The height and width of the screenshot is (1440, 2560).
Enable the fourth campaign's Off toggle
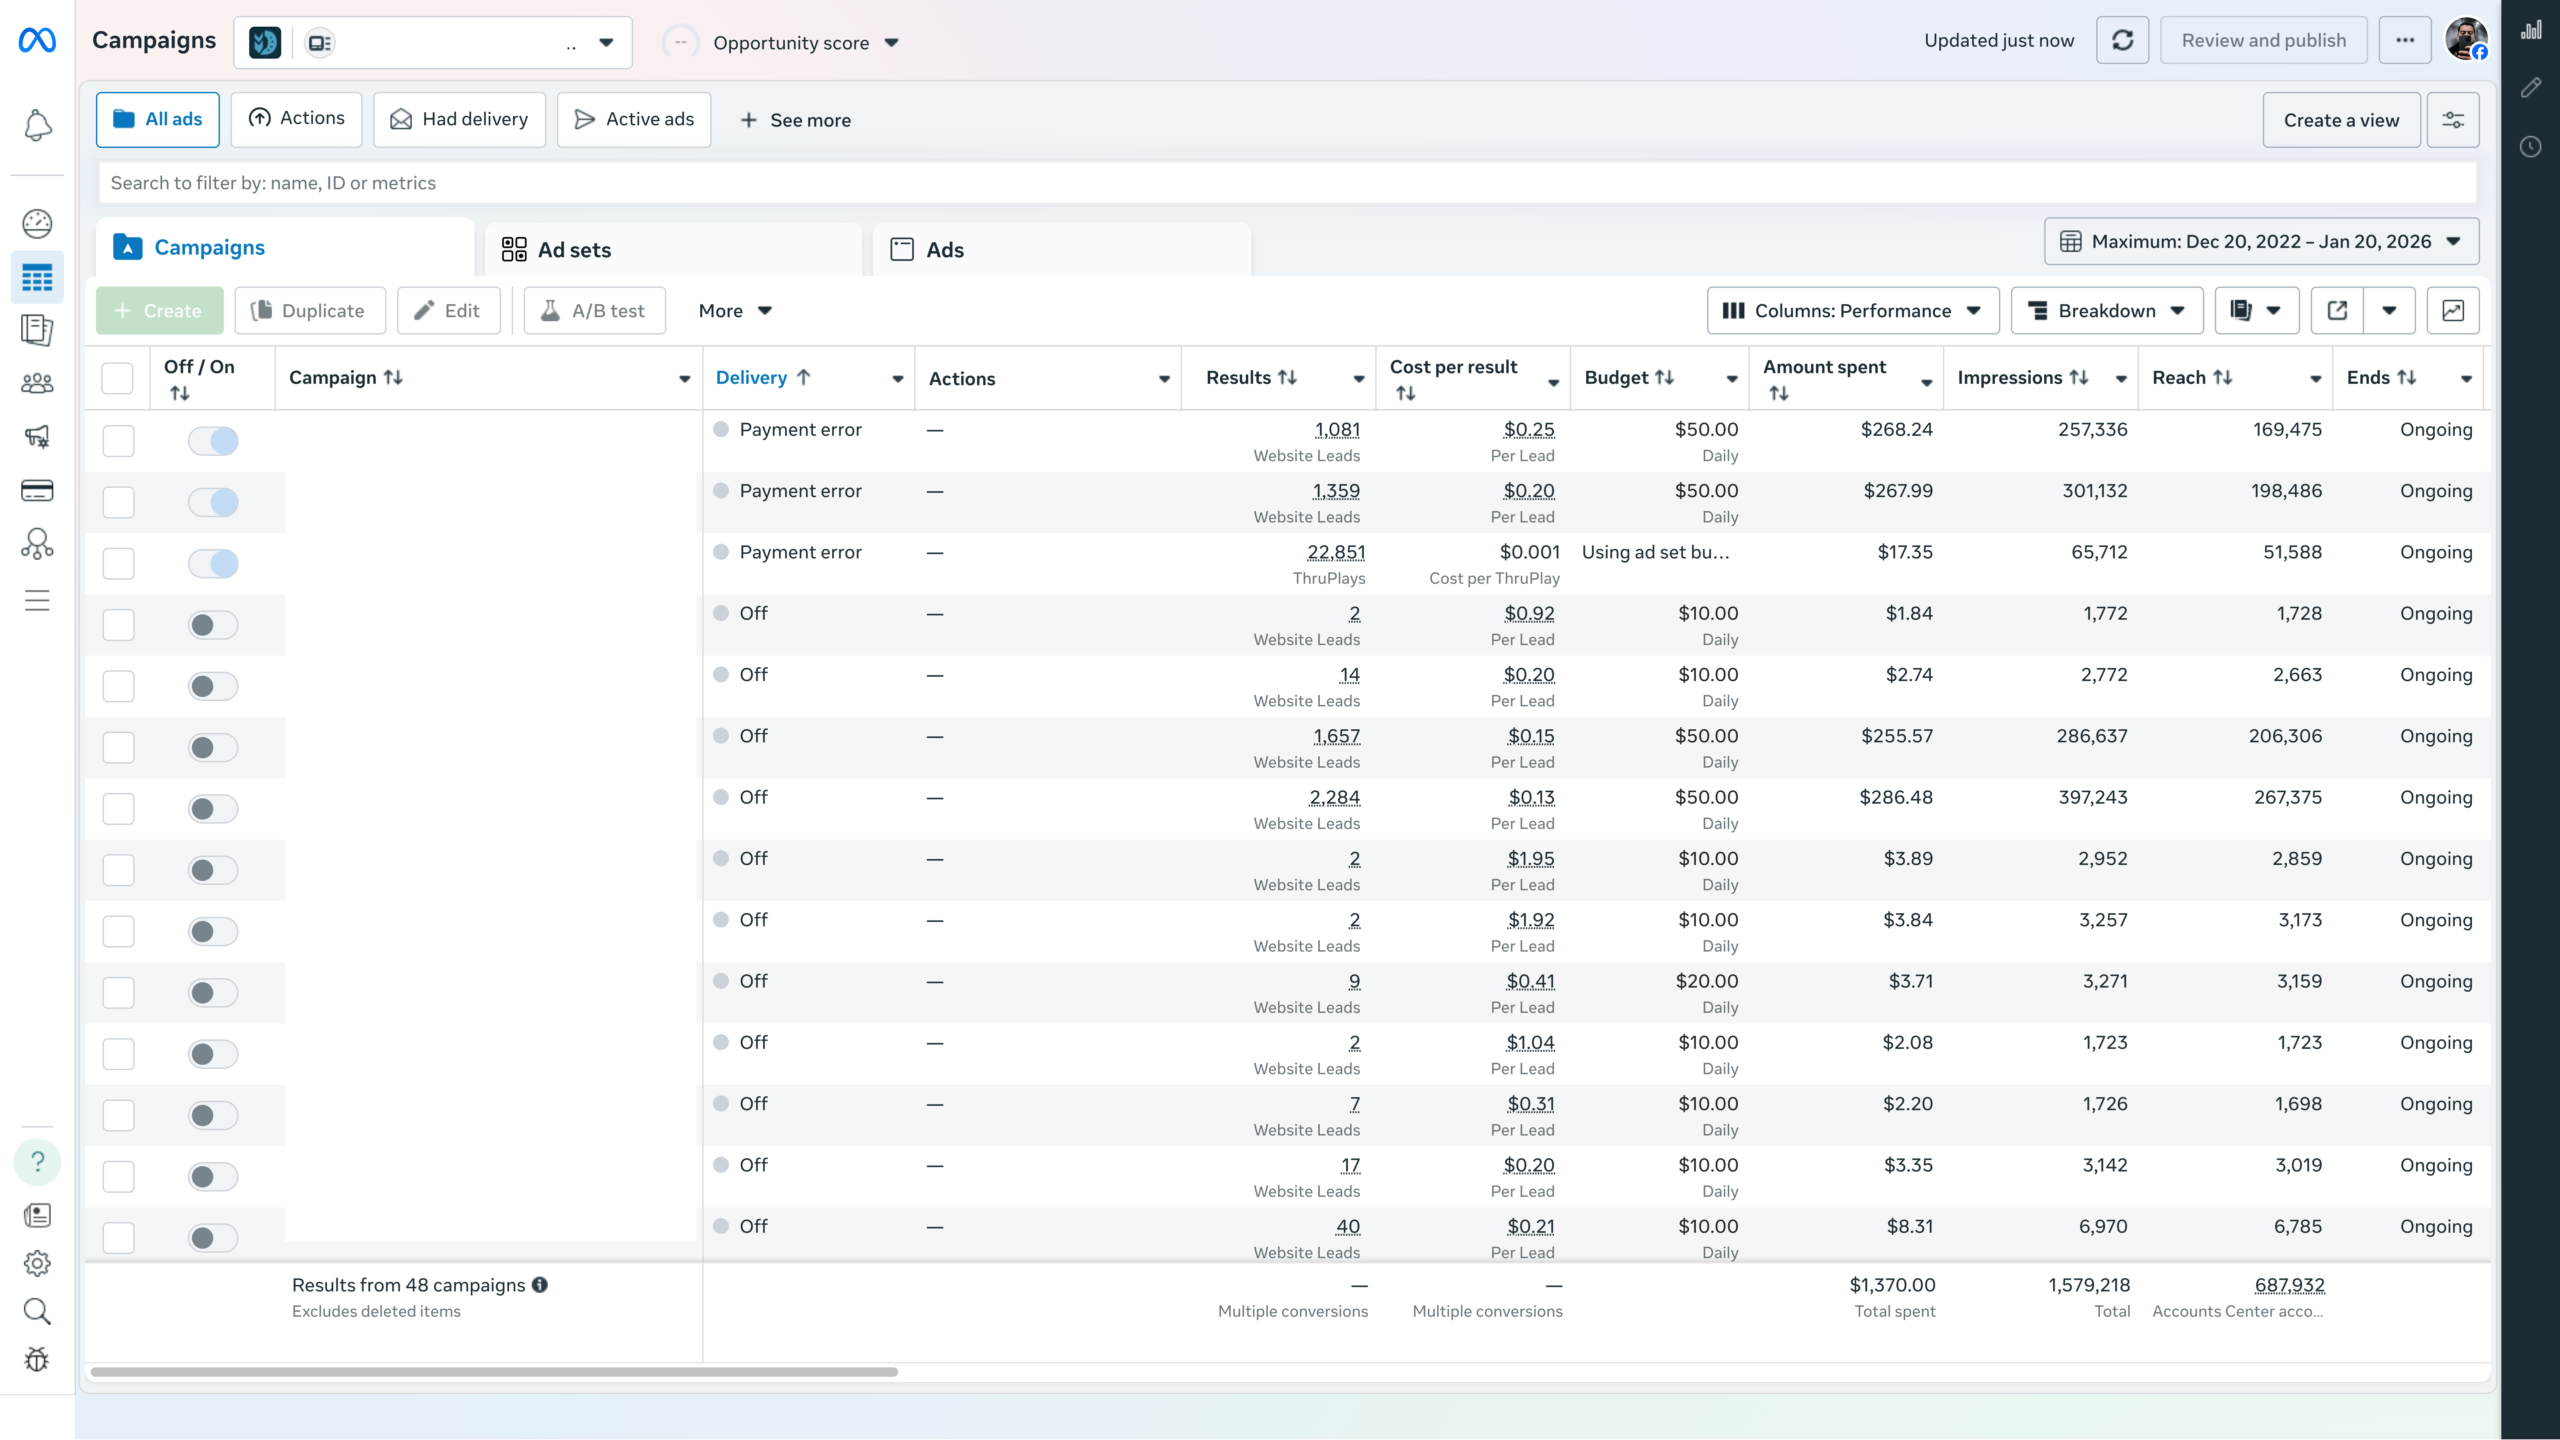coord(213,625)
